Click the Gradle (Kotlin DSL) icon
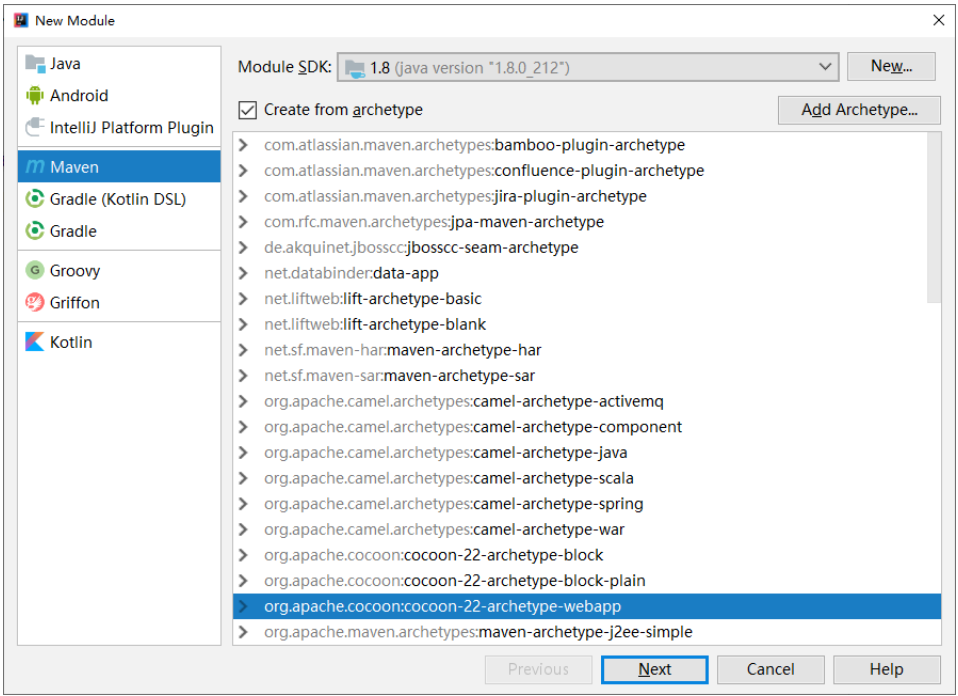958x696 pixels. pos(35,199)
